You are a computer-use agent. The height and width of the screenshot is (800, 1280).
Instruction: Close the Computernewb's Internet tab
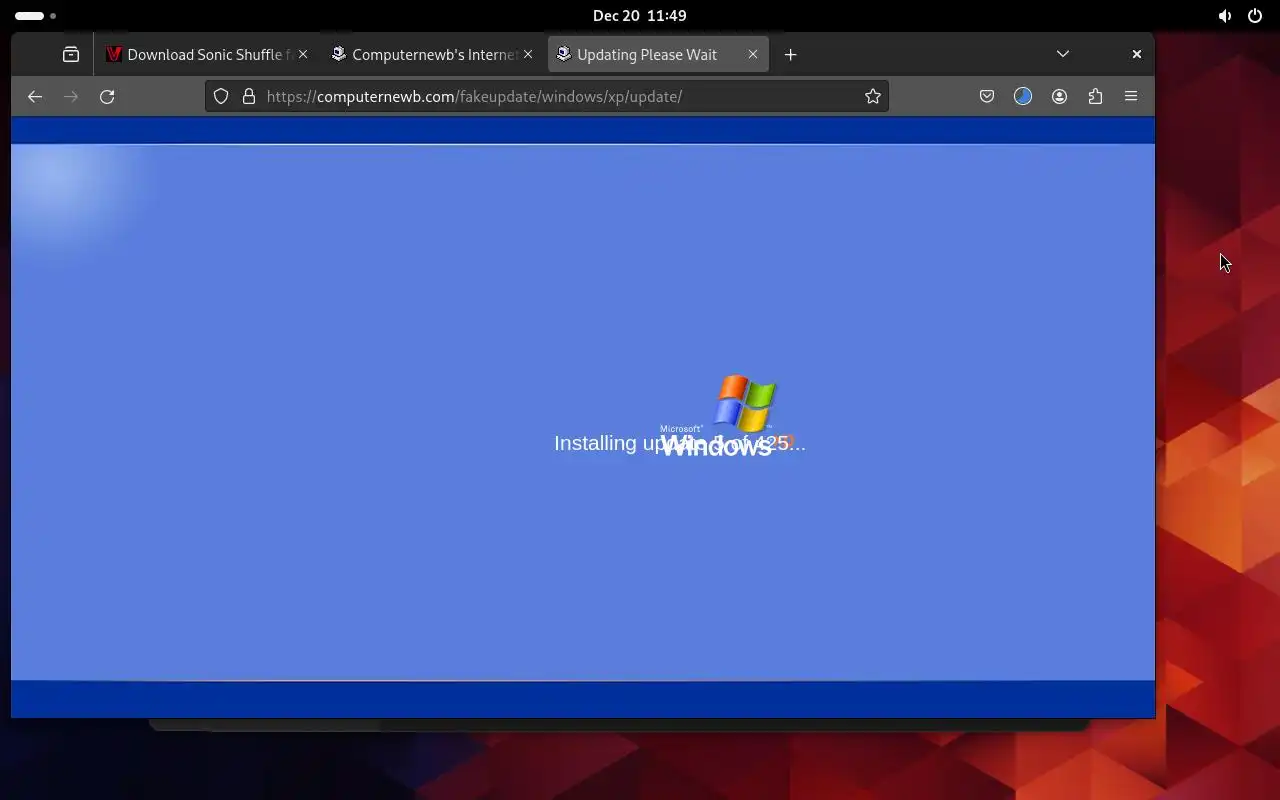(x=528, y=55)
